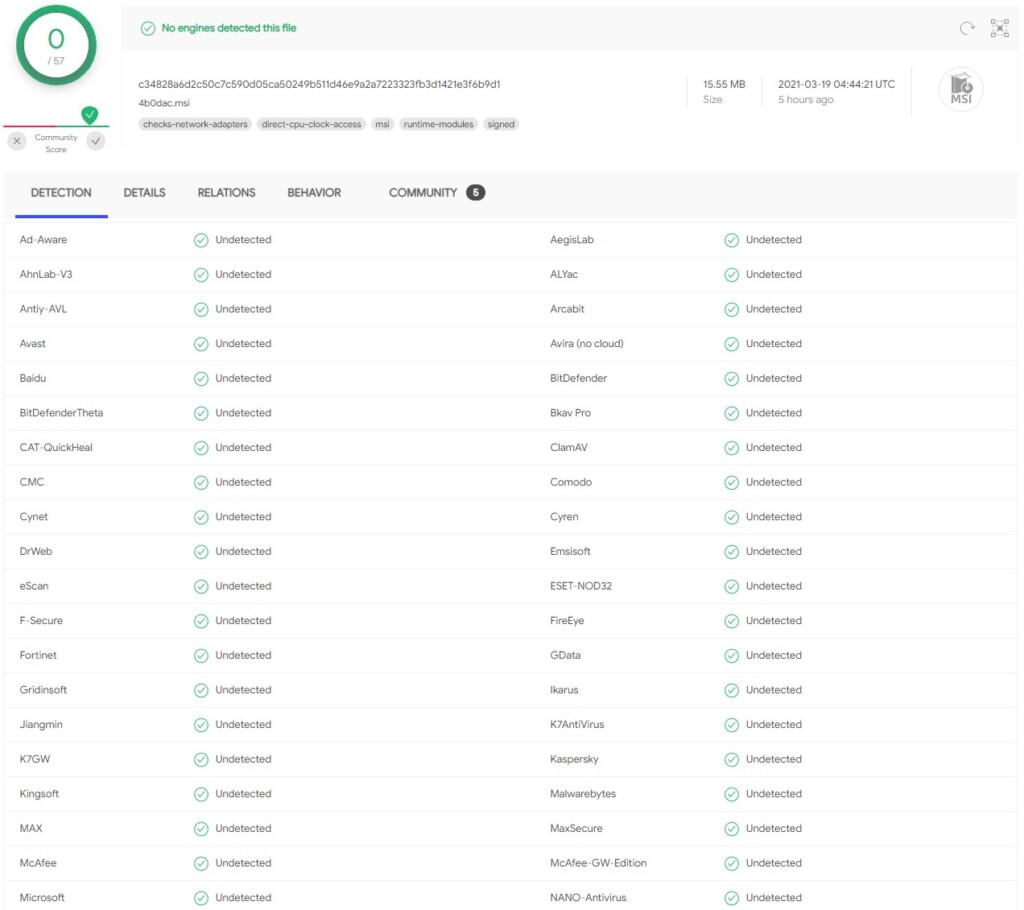Click the file hash c34828a6d2c50c7c...
1024x910 pixels.
(319, 84)
